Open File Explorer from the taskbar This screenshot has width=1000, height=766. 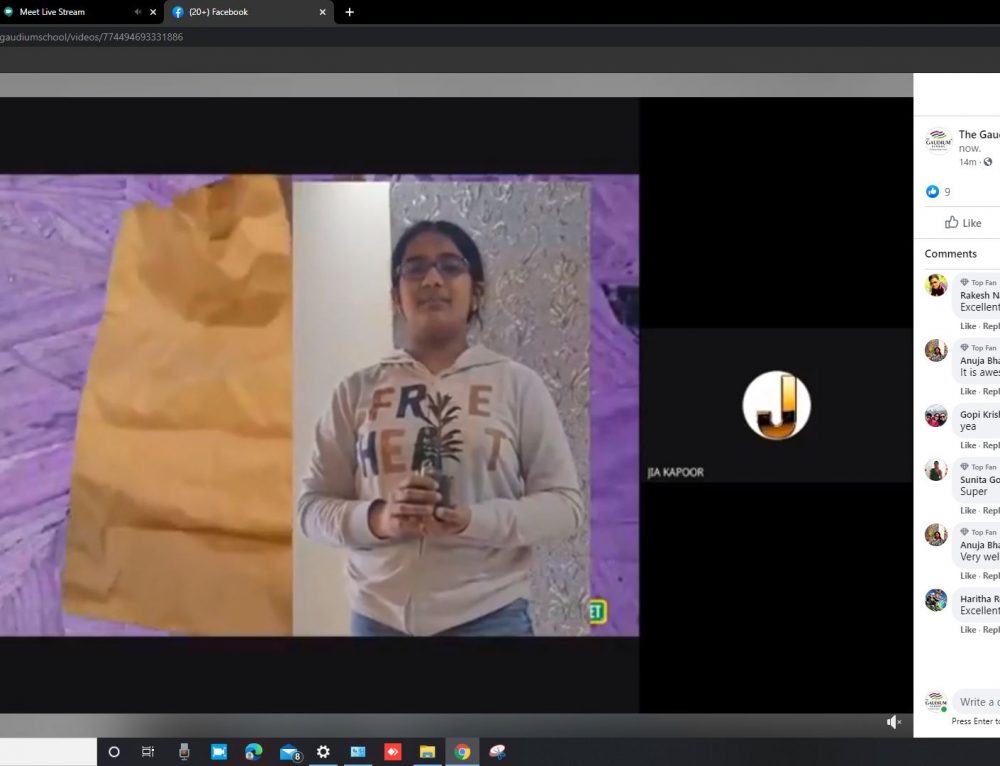427,752
